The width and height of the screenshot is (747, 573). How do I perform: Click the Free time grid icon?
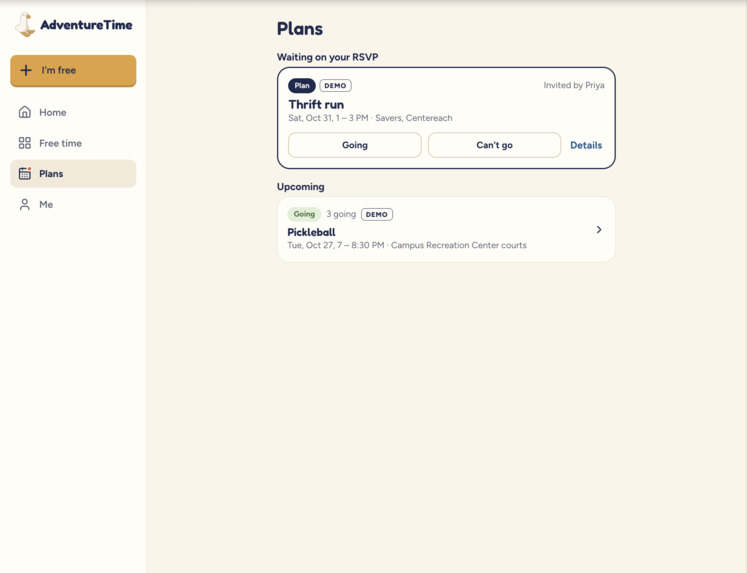click(25, 143)
